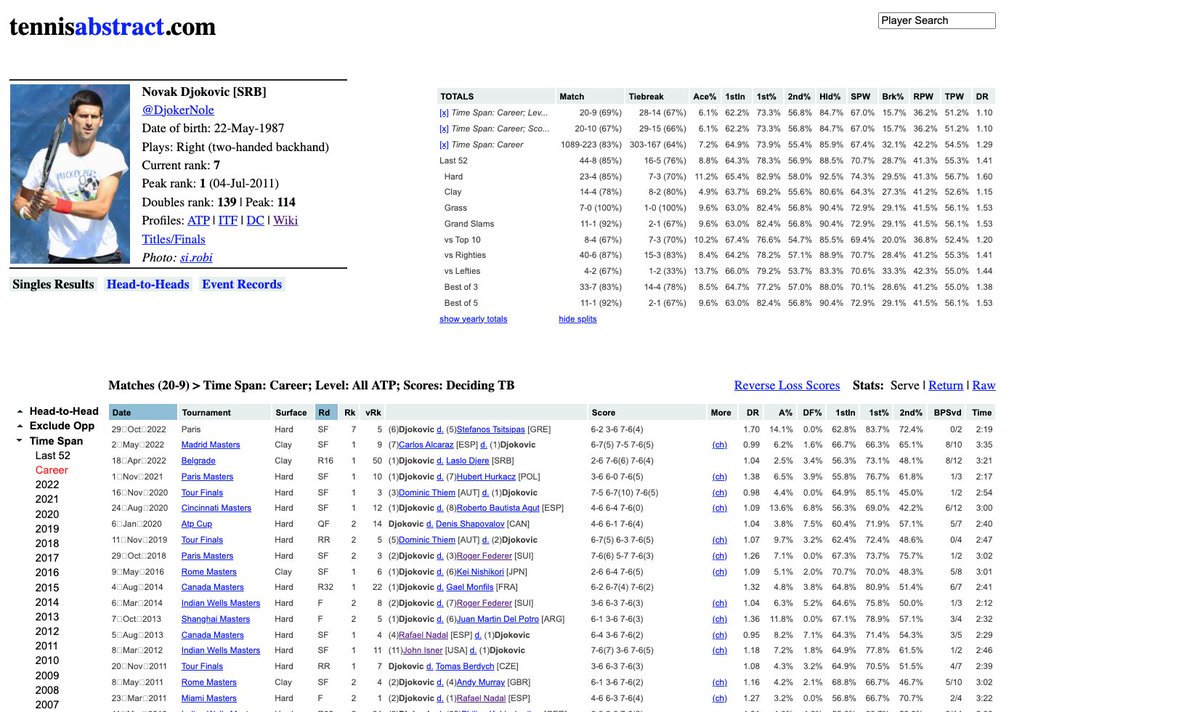
Task: Click the hide splits link
Action: click(578, 319)
